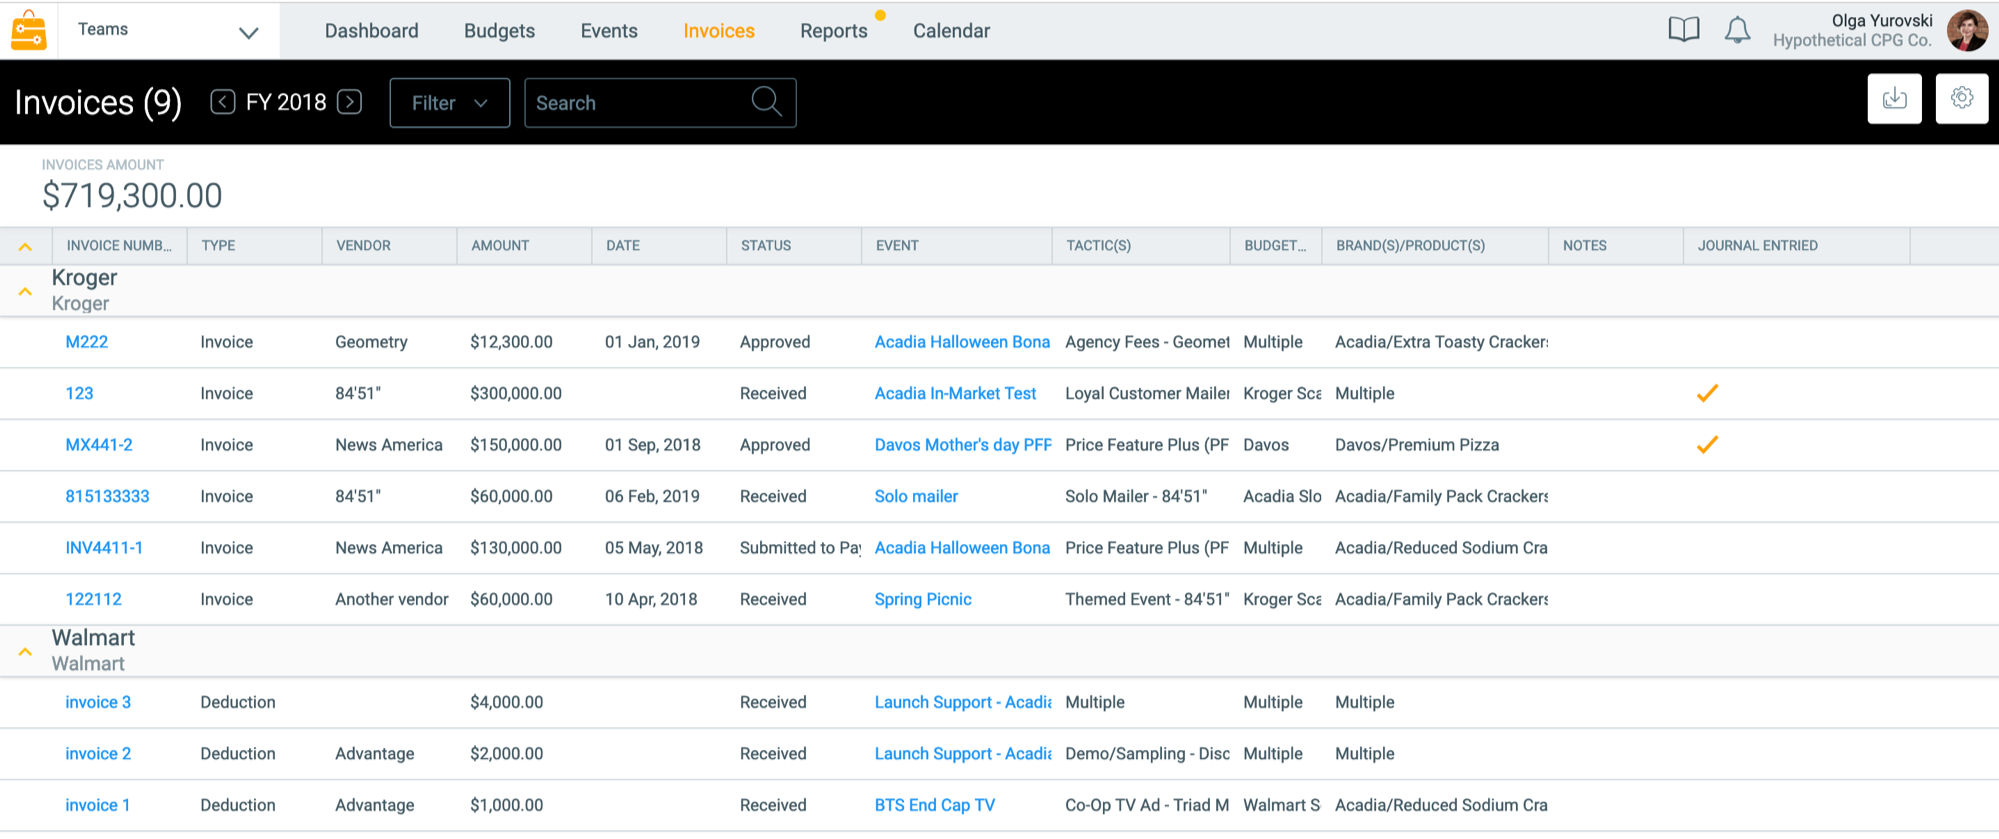Collapse all groups with header chevron
Image resolution: width=1999 pixels, height=839 pixels.
click(26, 247)
